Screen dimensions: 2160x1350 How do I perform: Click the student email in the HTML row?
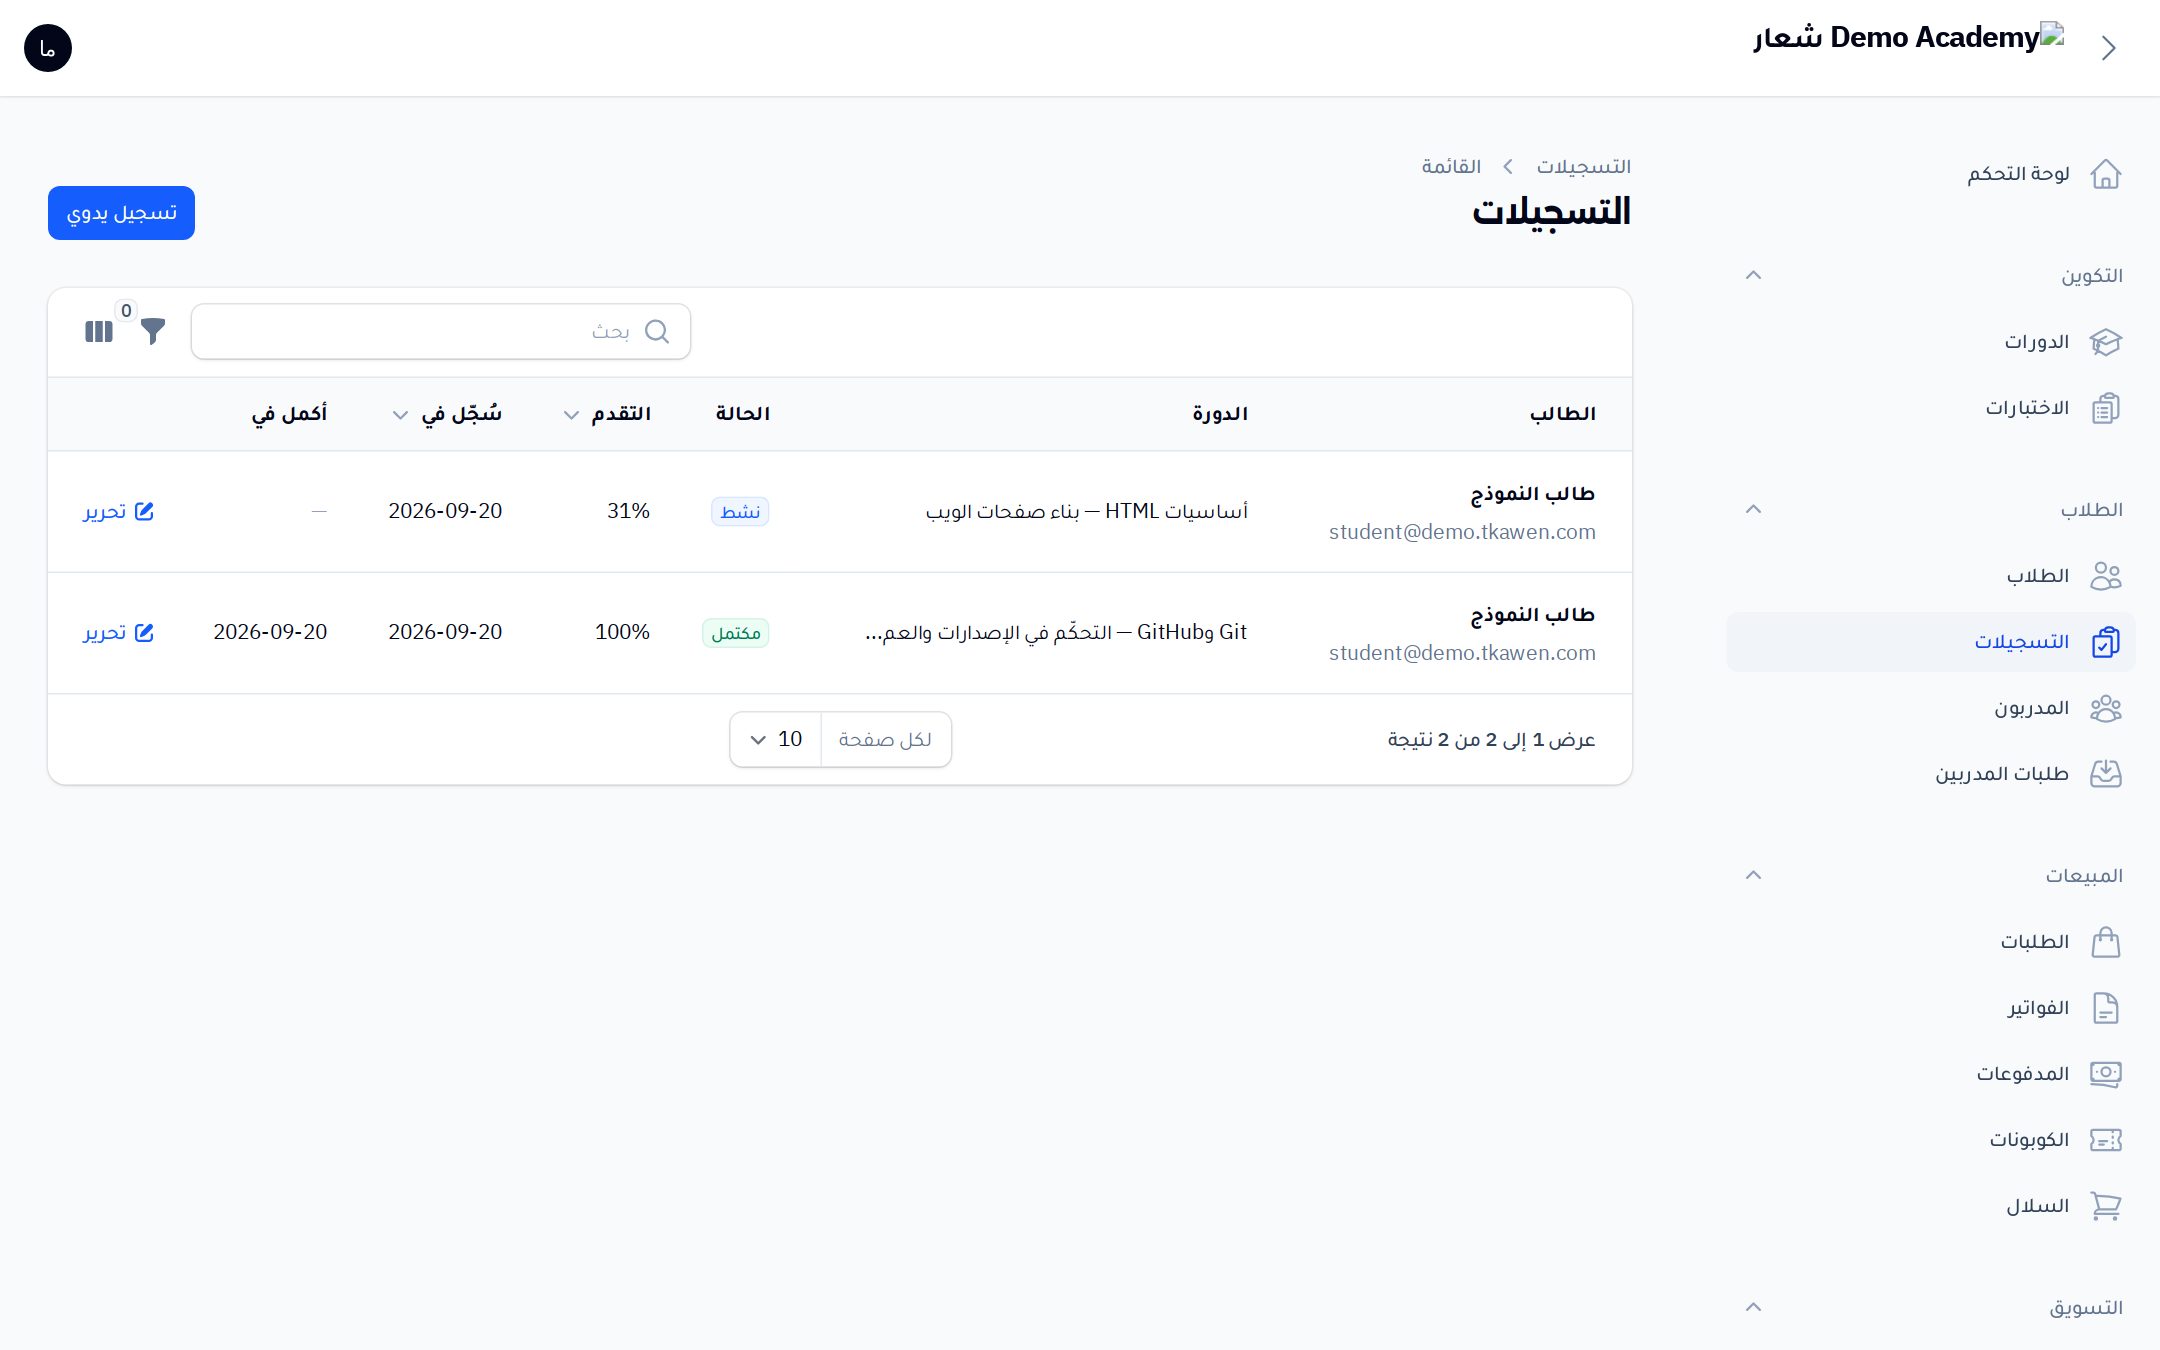[1462, 532]
